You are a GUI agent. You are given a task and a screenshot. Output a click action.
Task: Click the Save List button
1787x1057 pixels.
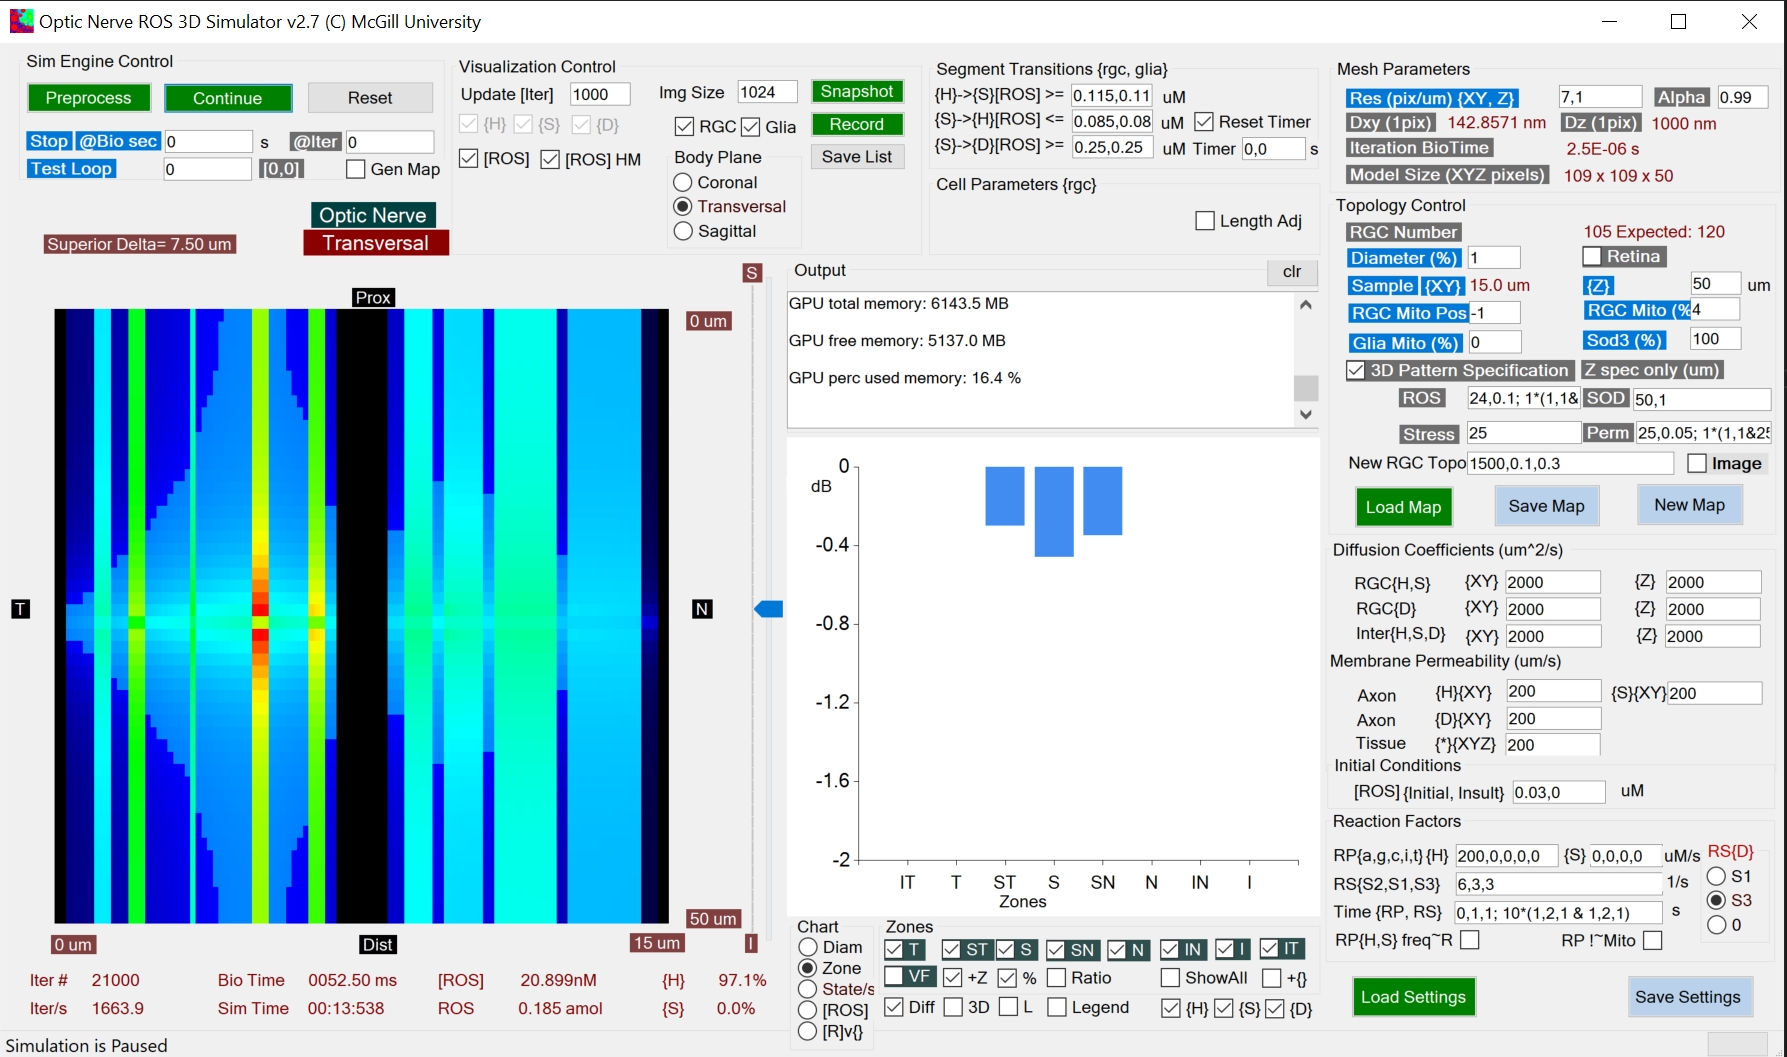click(x=857, y=156)
